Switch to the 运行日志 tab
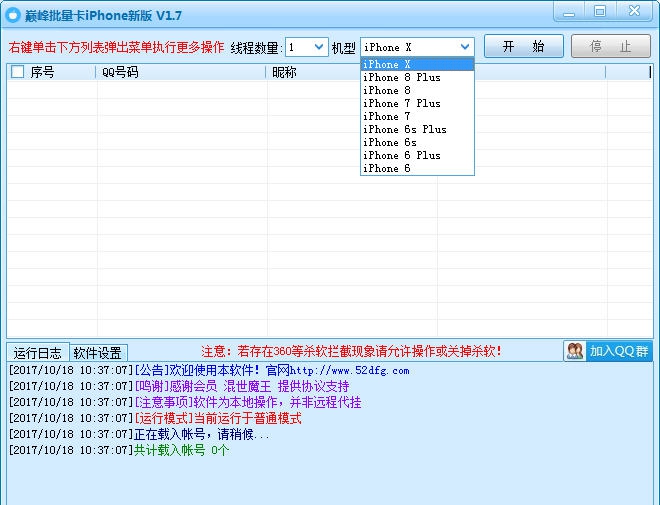660x505 pixels. click(x=38, y=353)
